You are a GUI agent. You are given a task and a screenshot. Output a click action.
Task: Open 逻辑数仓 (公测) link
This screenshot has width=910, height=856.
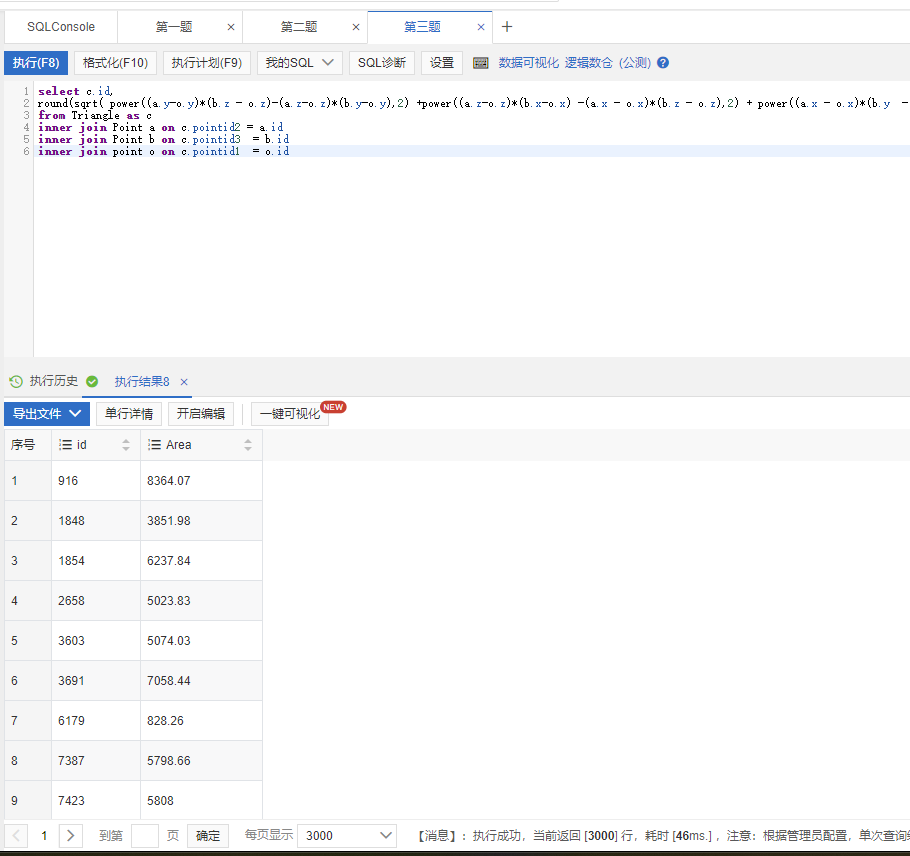[x=608, y=63]
